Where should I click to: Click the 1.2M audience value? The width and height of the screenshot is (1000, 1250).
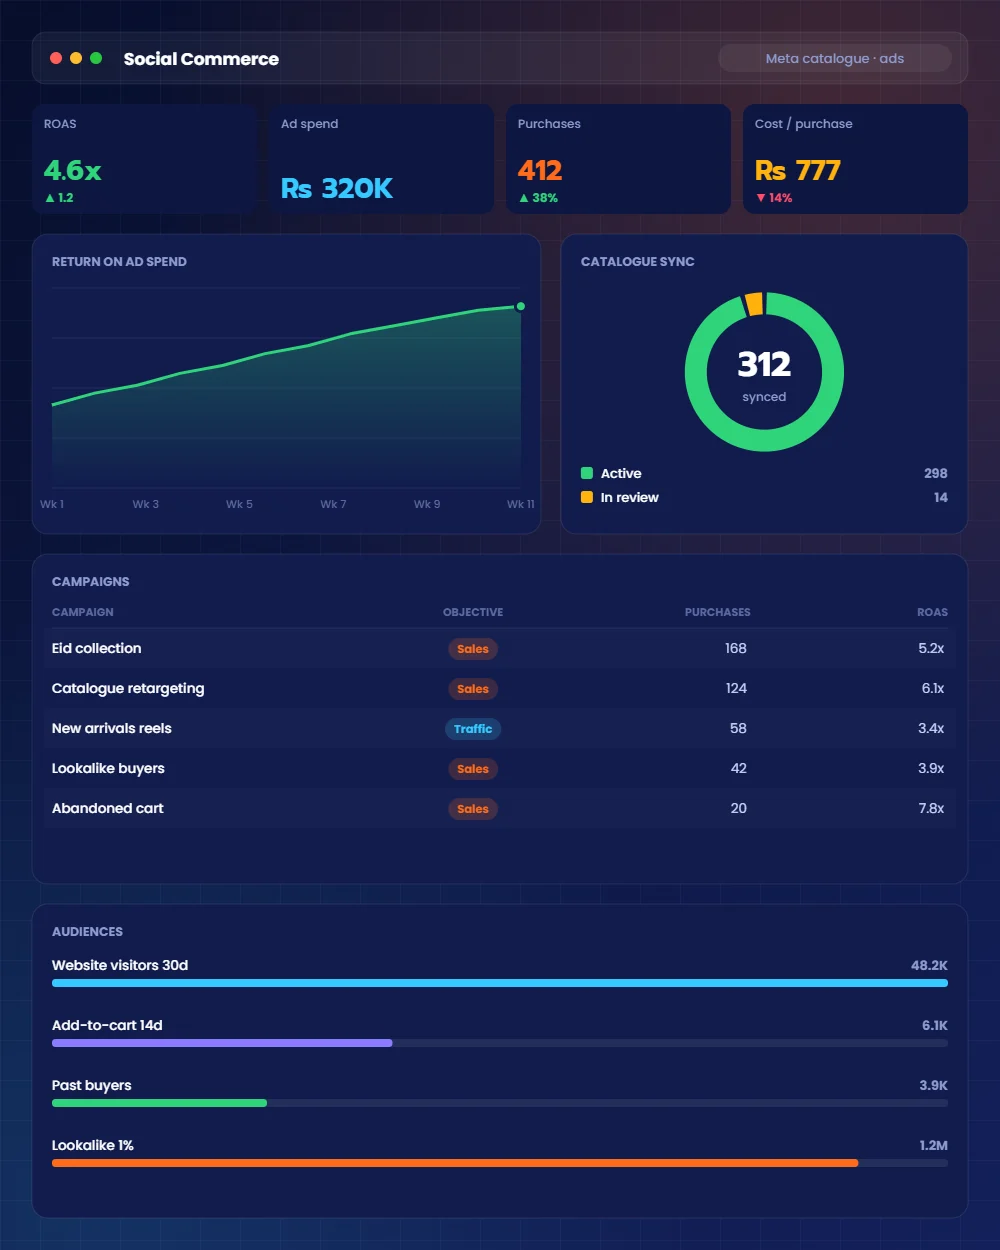(933, 1145)
